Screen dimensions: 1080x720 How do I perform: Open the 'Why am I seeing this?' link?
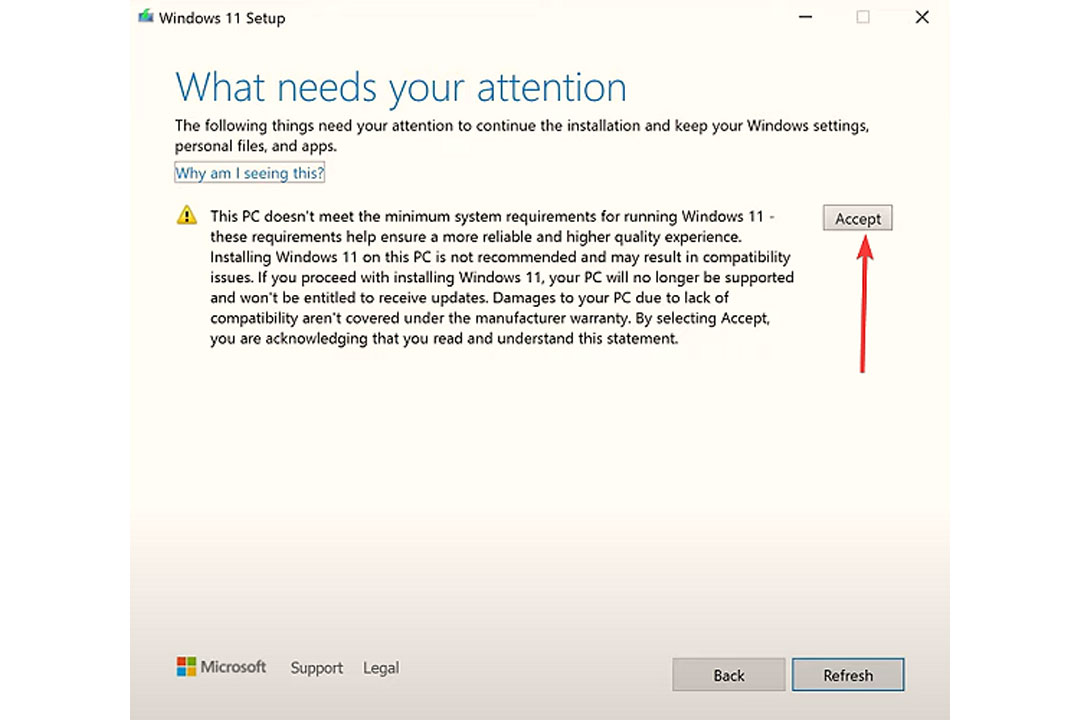point(249,173)
